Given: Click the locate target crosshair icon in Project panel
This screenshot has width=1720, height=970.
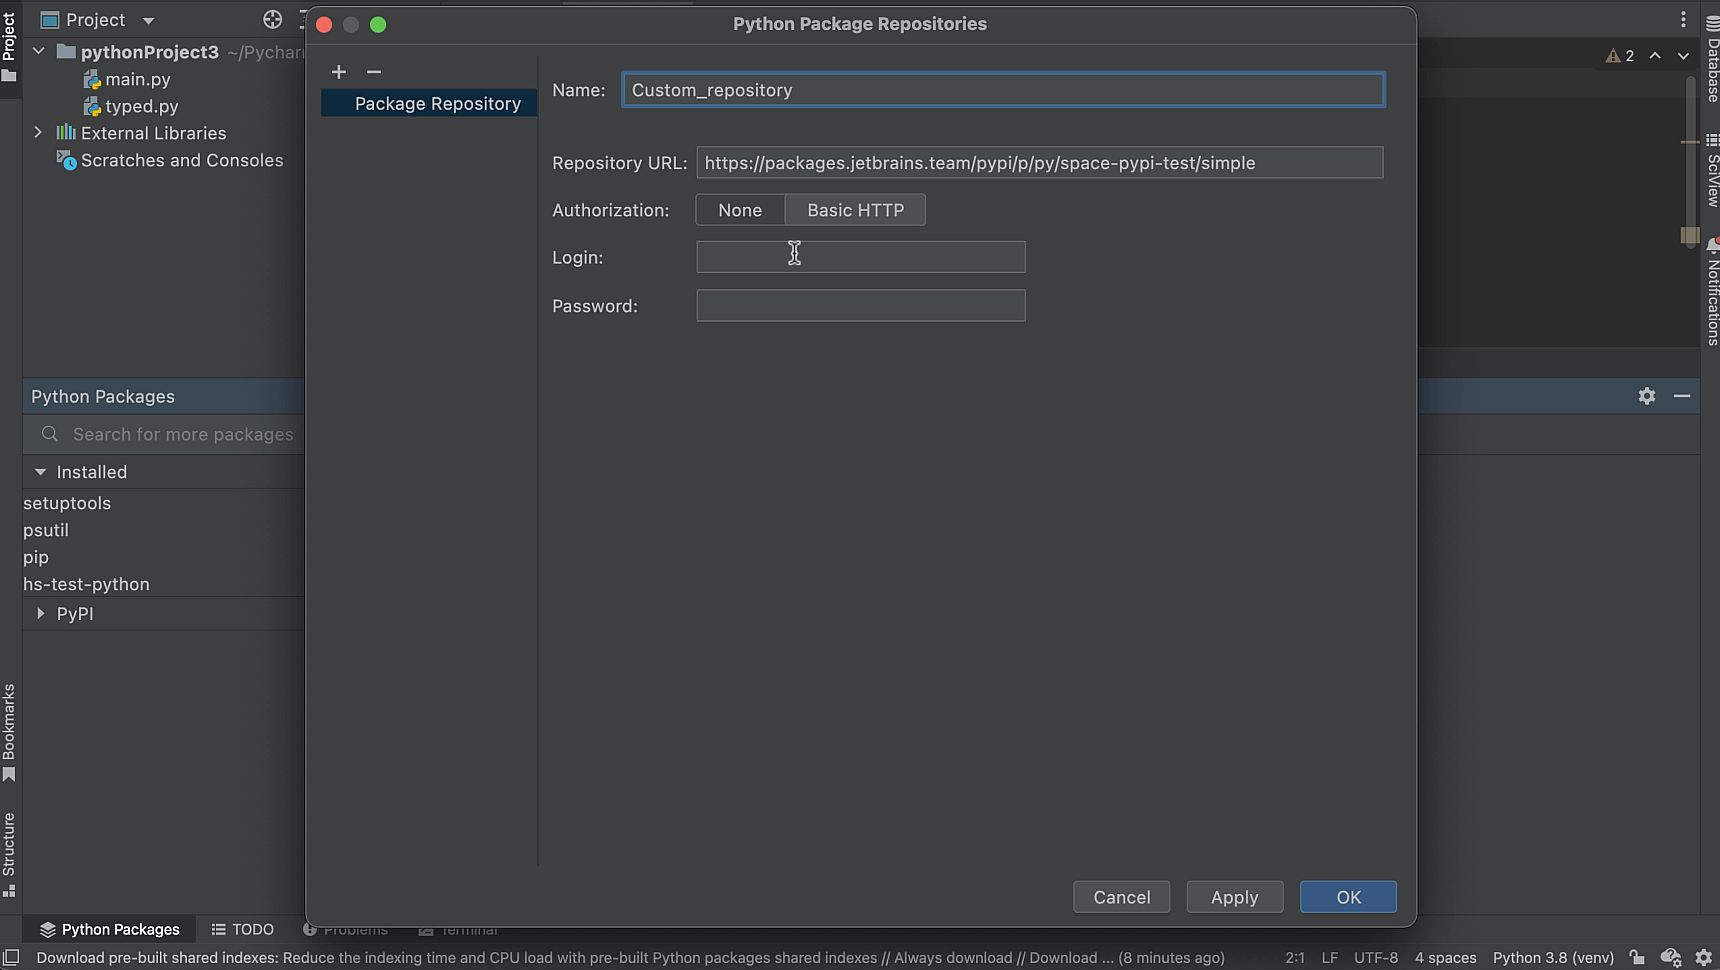Looking at the screenshot, I should click(x=272, y=19).
